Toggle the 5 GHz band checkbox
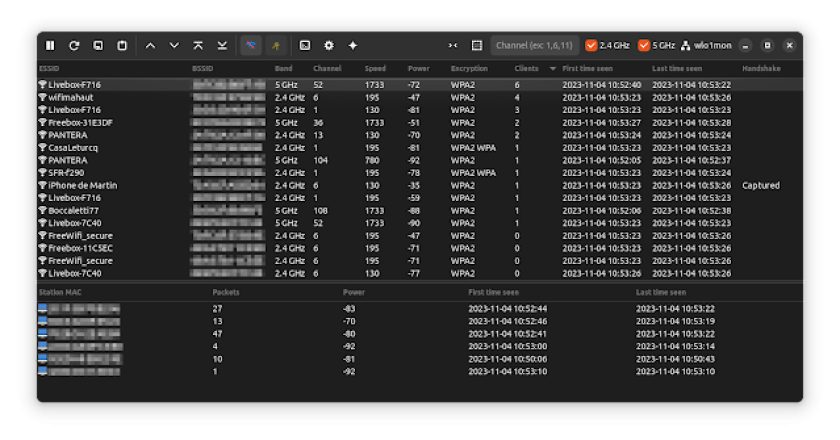 644,46
